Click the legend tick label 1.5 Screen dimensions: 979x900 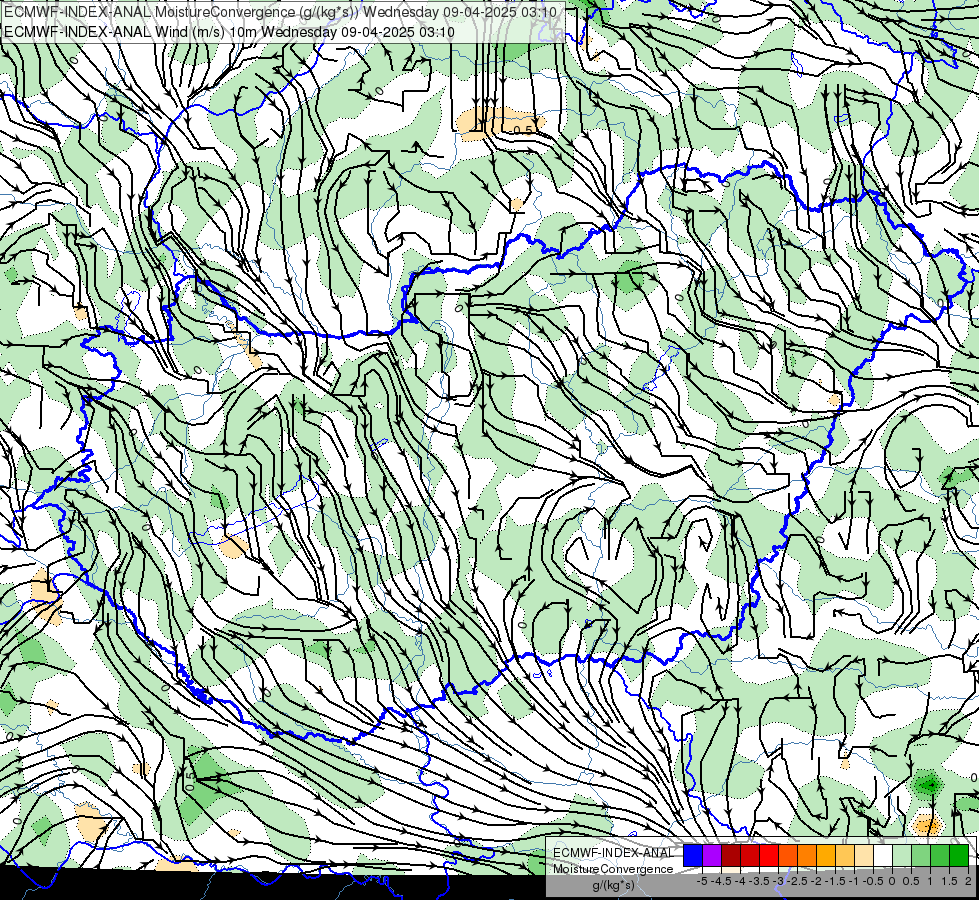point(948,881)
